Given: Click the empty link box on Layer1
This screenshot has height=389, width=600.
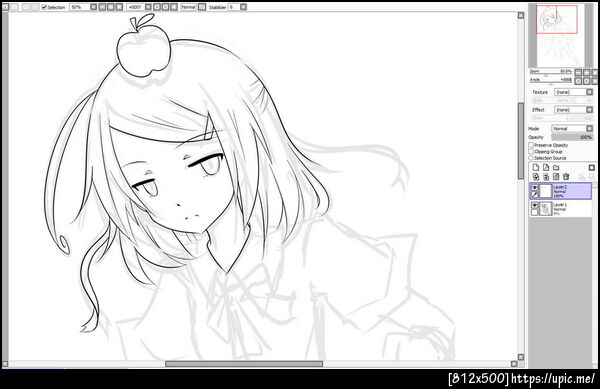Looking at the screenshot, I should pyautogui.click(x=535, y=212).
